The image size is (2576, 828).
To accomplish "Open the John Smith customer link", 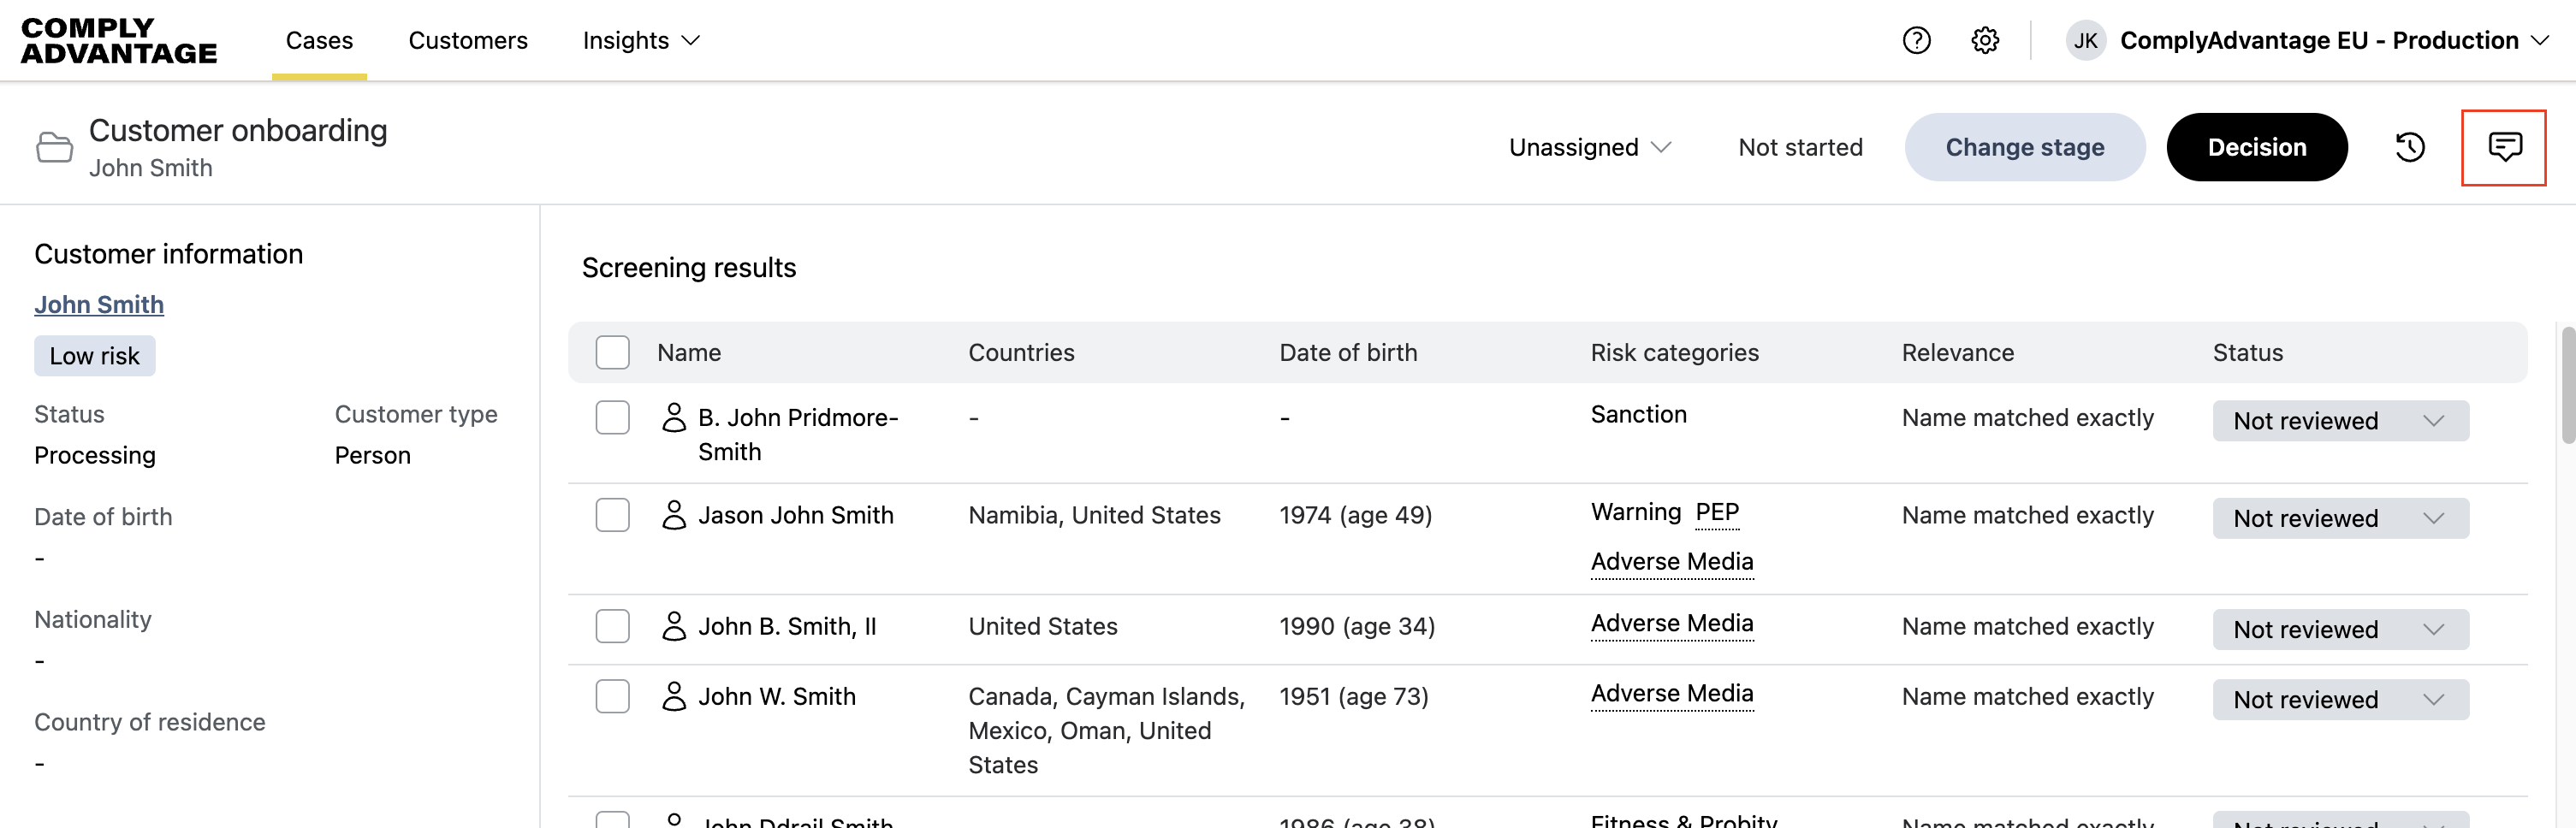I will point(99,304).
